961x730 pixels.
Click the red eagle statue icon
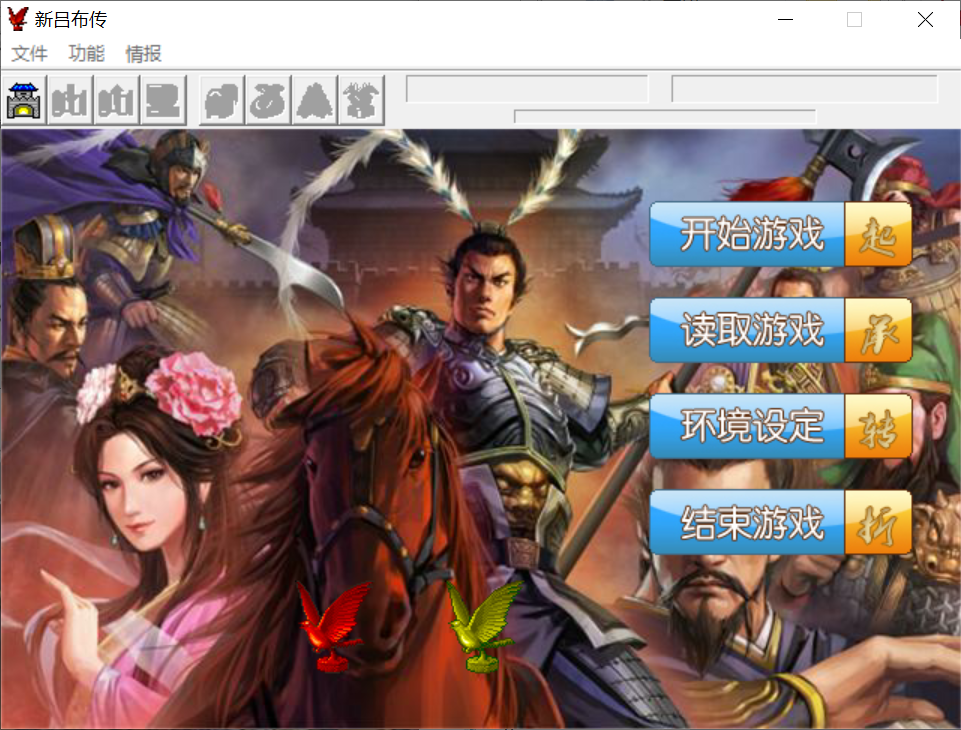pyautogui.click(x=333, y=626)
